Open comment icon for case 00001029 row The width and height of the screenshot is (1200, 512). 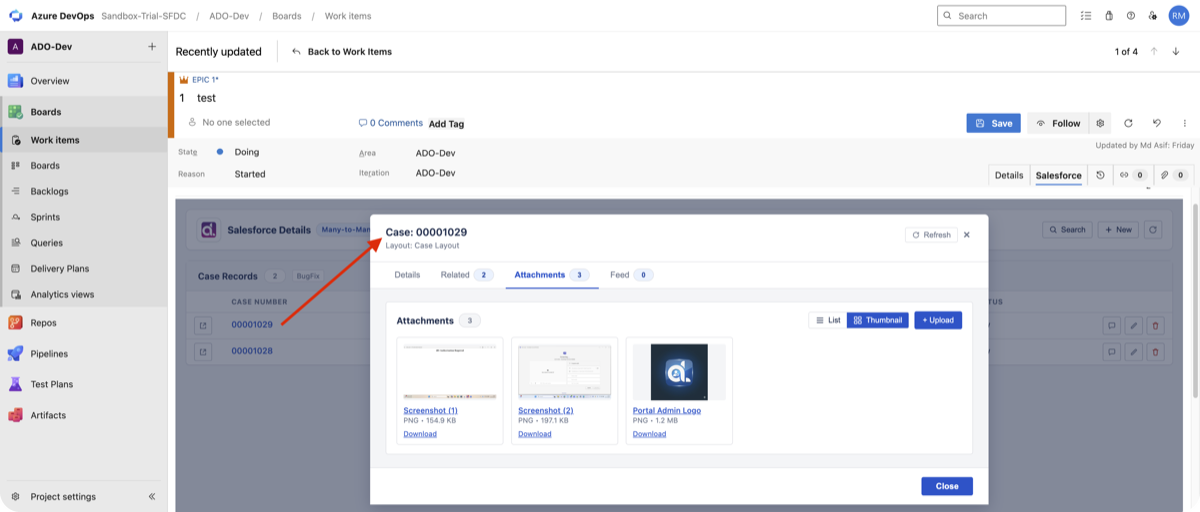[x=1111, y=325]
